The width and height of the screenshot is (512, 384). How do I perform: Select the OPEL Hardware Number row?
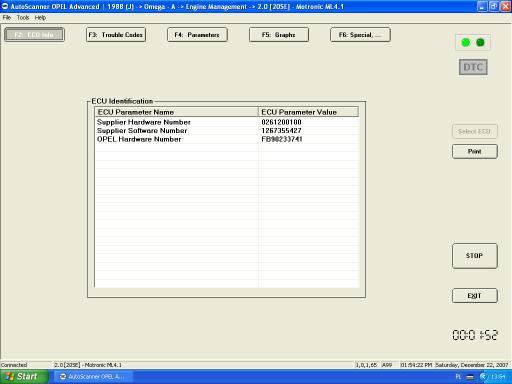coord(227,139)
